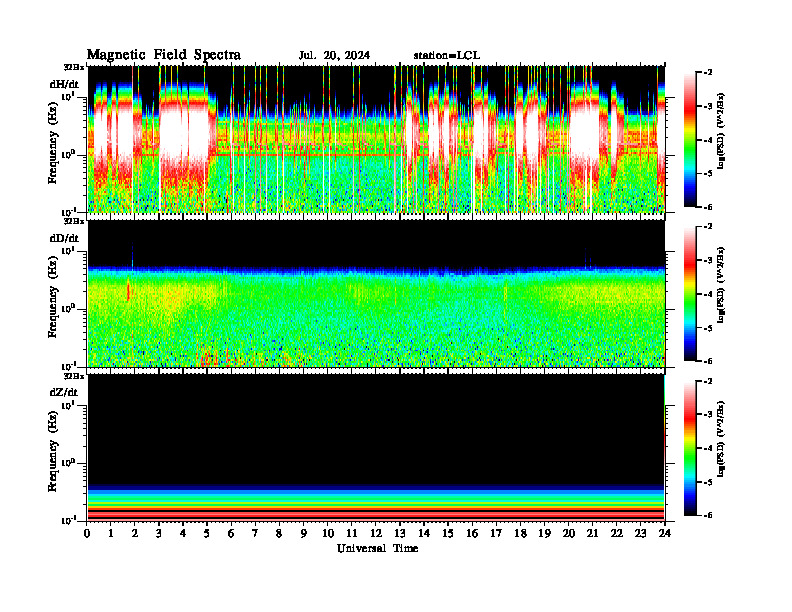Click the "32Hz" label atop dD/dt panel
792x612 pixels.
tap(74, 221)
